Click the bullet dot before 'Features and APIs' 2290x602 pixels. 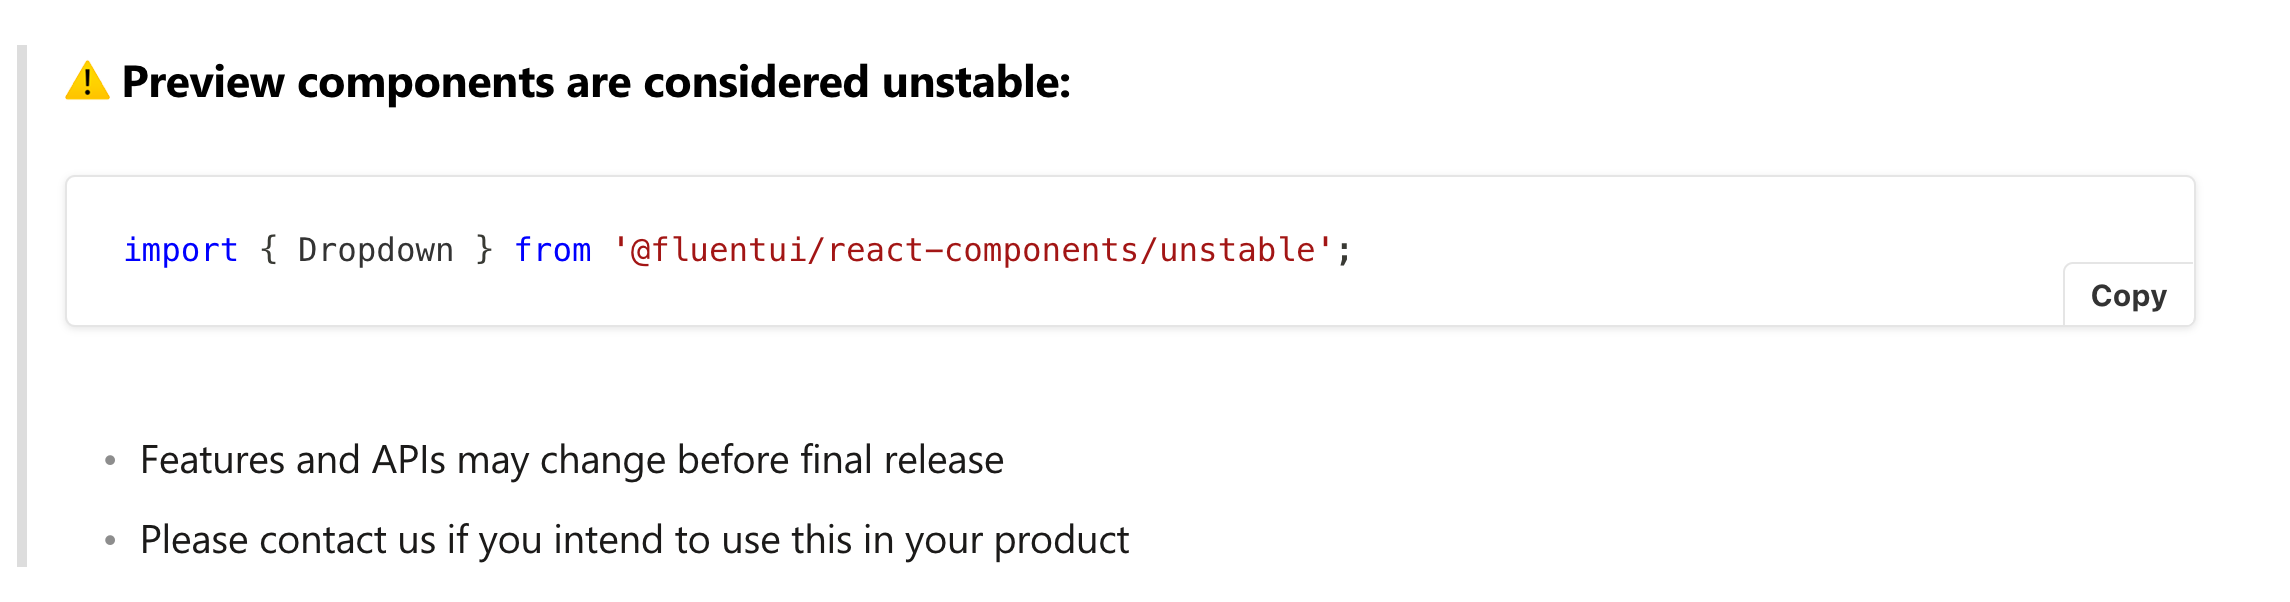tap(110, 461)
